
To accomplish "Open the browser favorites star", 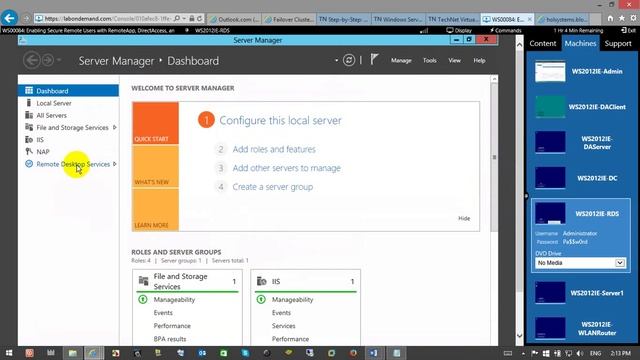I will 622,18.
